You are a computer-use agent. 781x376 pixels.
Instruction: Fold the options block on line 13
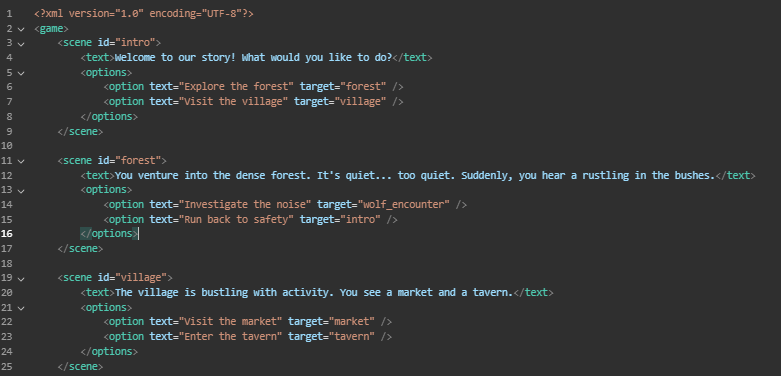(x=20, y=191)
